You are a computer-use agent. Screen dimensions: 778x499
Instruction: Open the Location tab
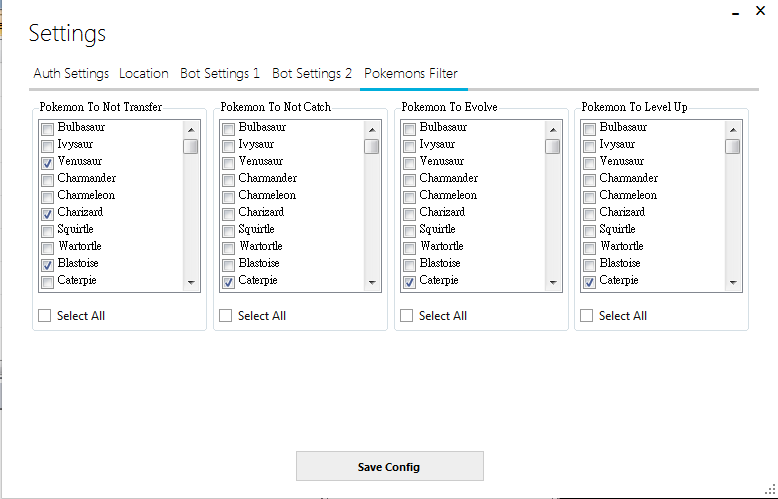point(144,73)
